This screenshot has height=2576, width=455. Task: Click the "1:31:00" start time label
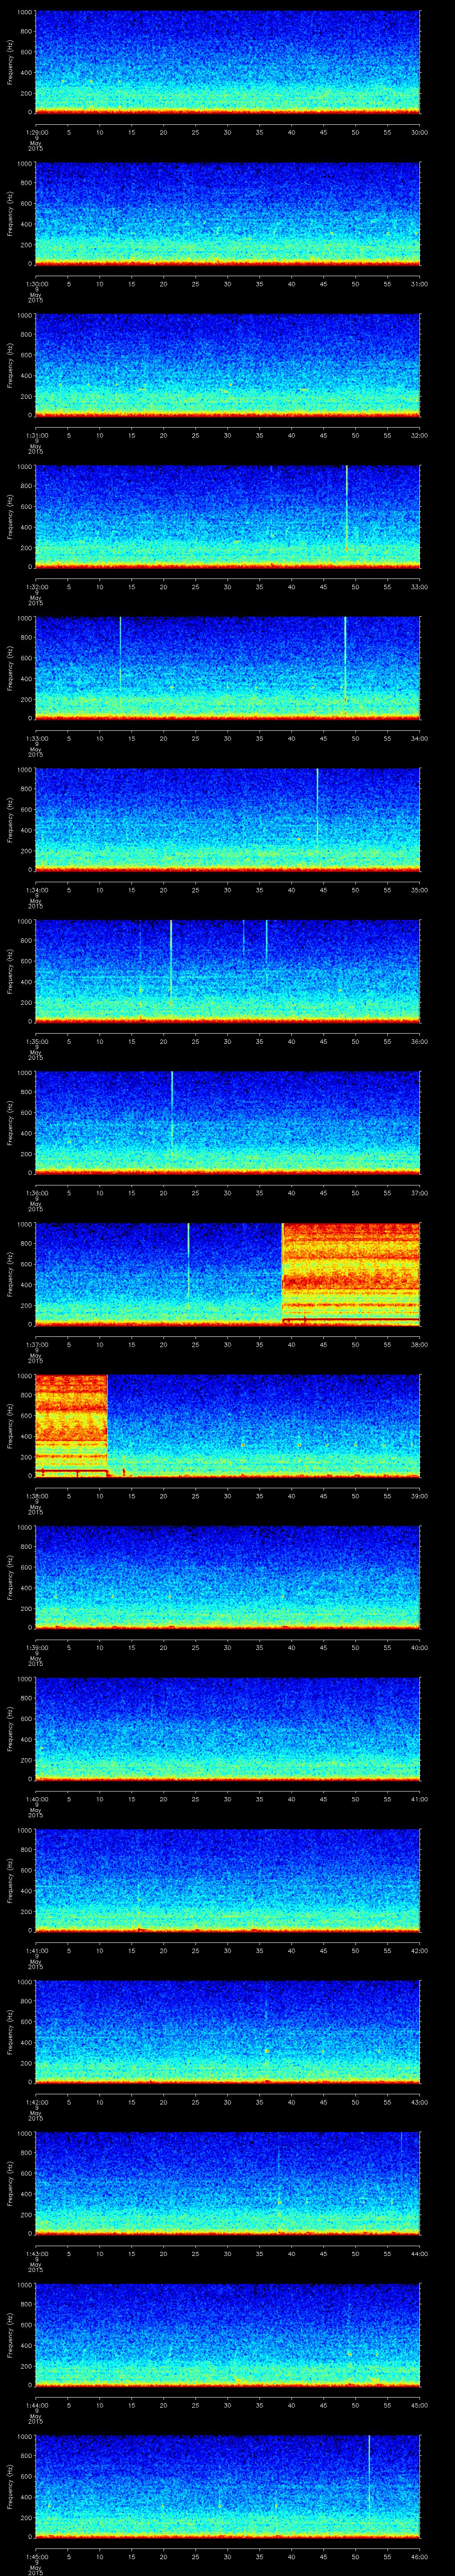pos(36,435)
